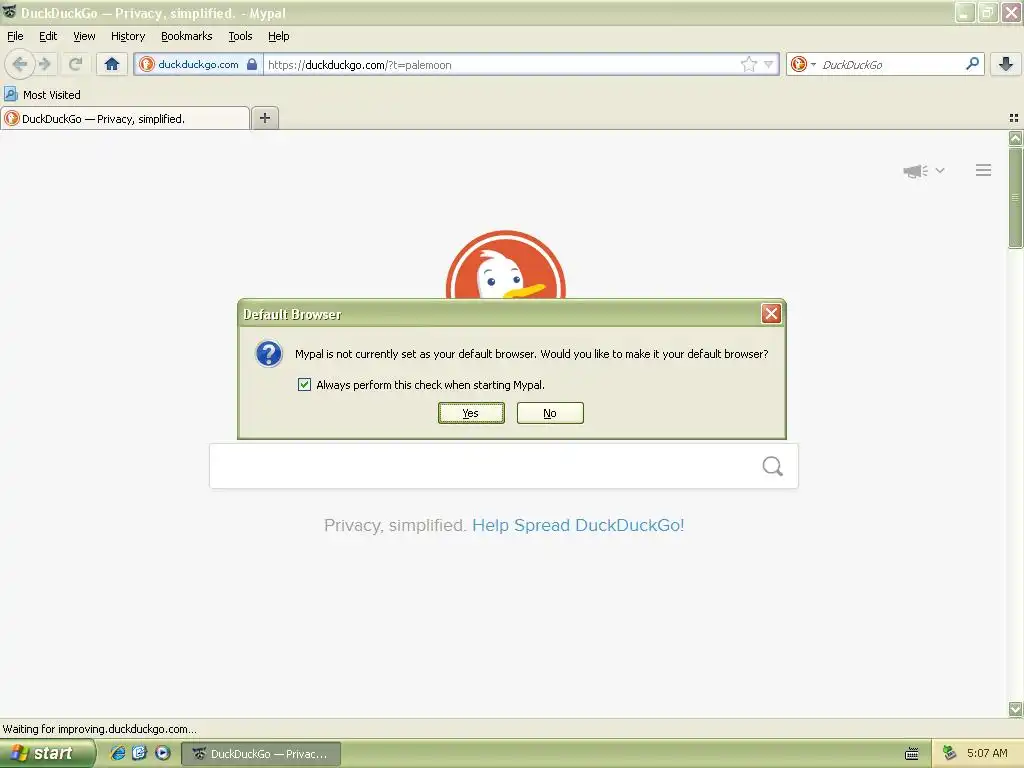Viewport: 1024px width, 768px height.
Task: Click the scrollbar up arrow
Action: [x=1015, y=138]
